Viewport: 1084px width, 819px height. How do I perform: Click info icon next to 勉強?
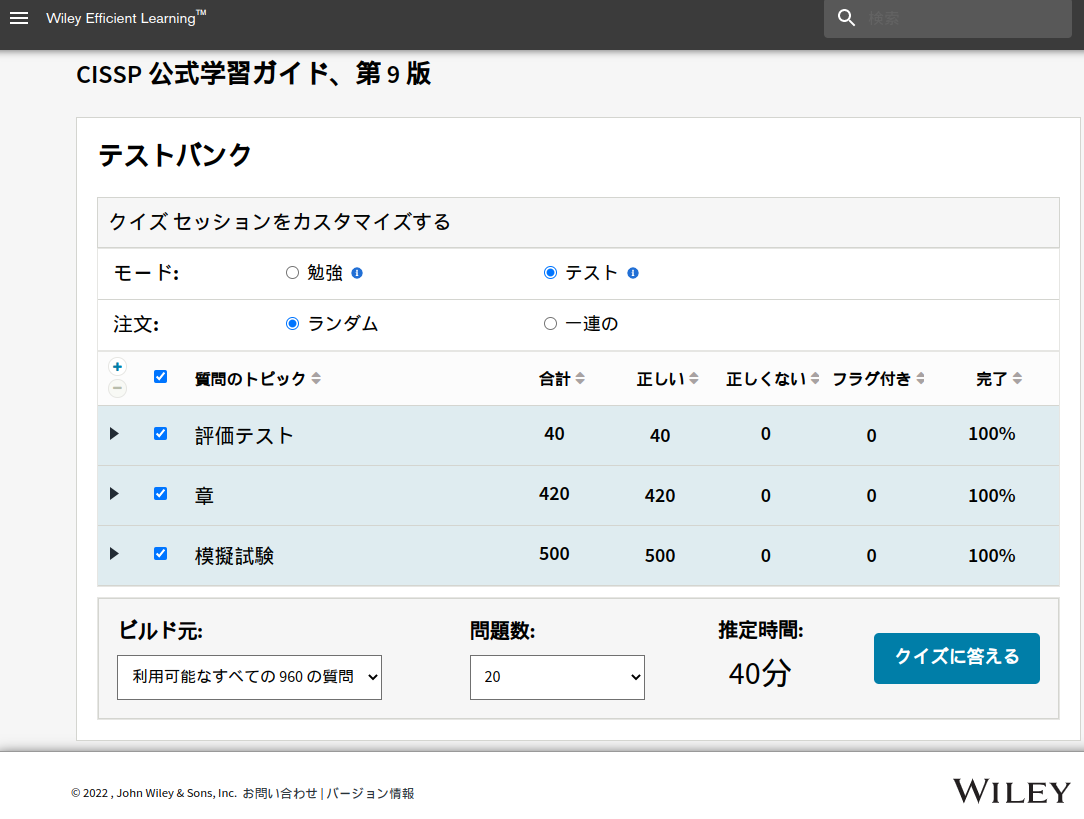(357, 273)
